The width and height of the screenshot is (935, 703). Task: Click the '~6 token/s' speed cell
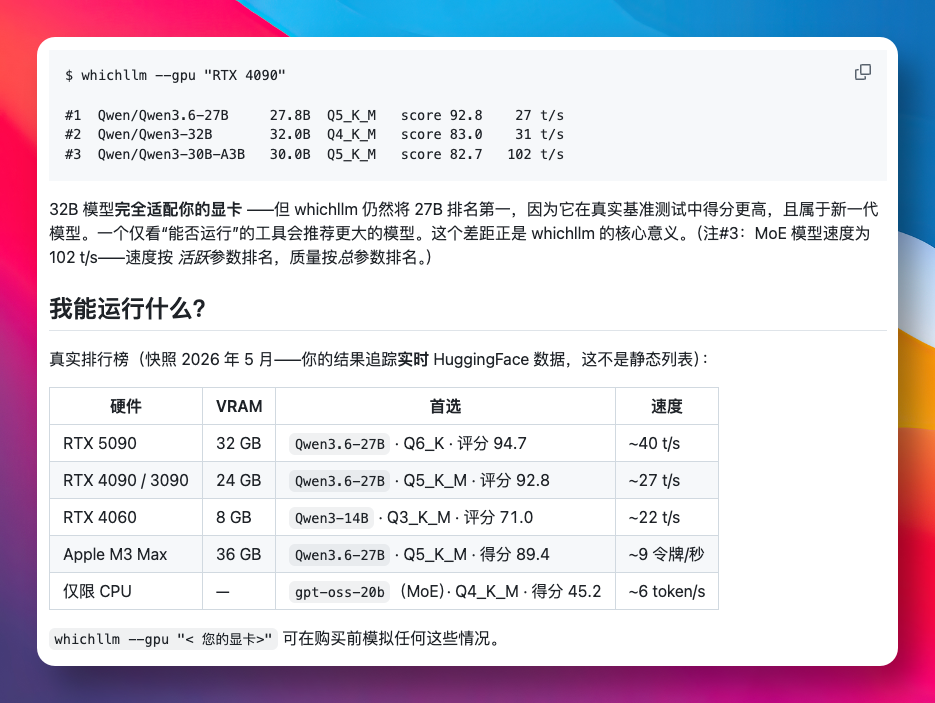click(667, 591)
